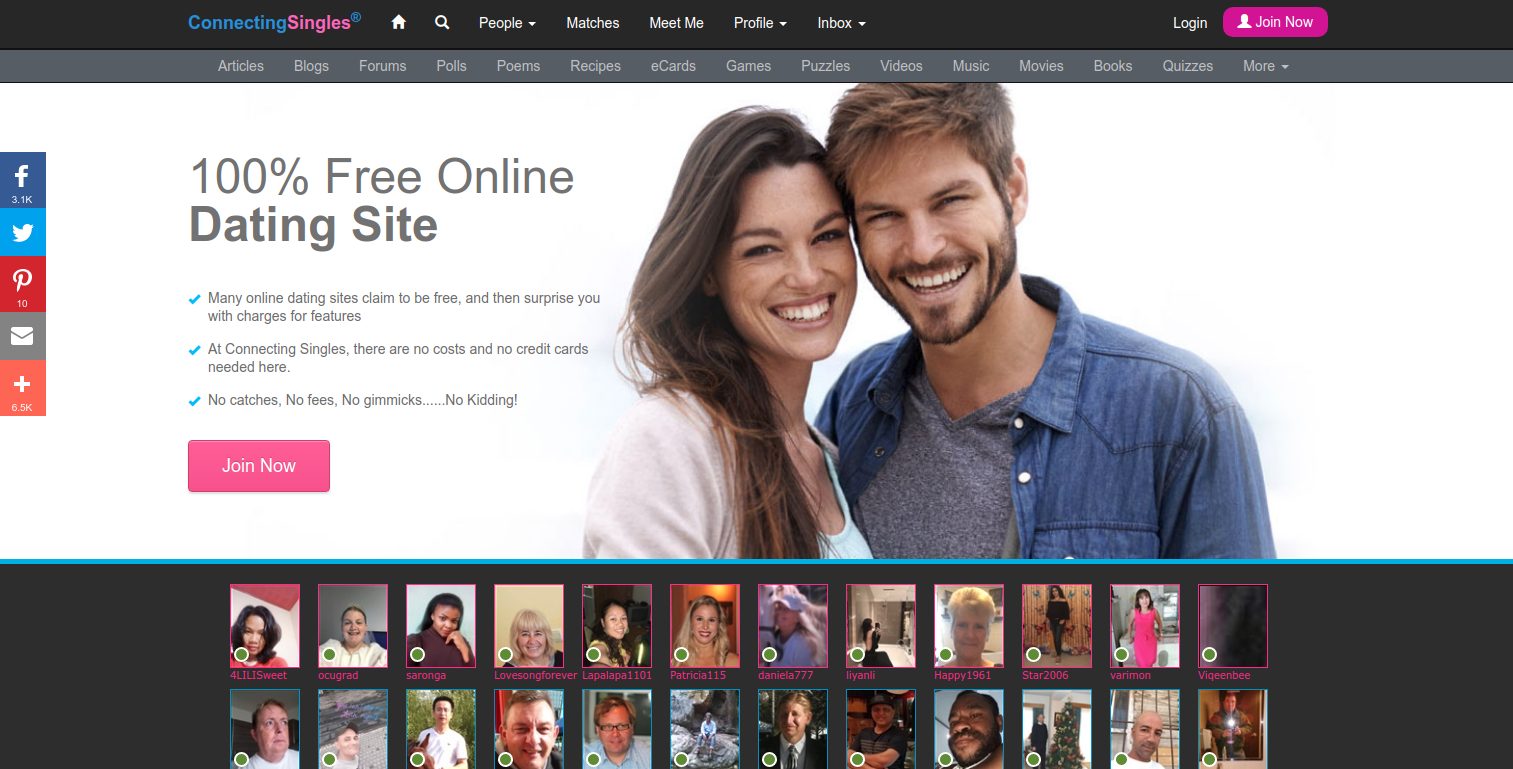1513x769 pixels.
Task: Open liyanli's profile photo
Action: [881, 626]
